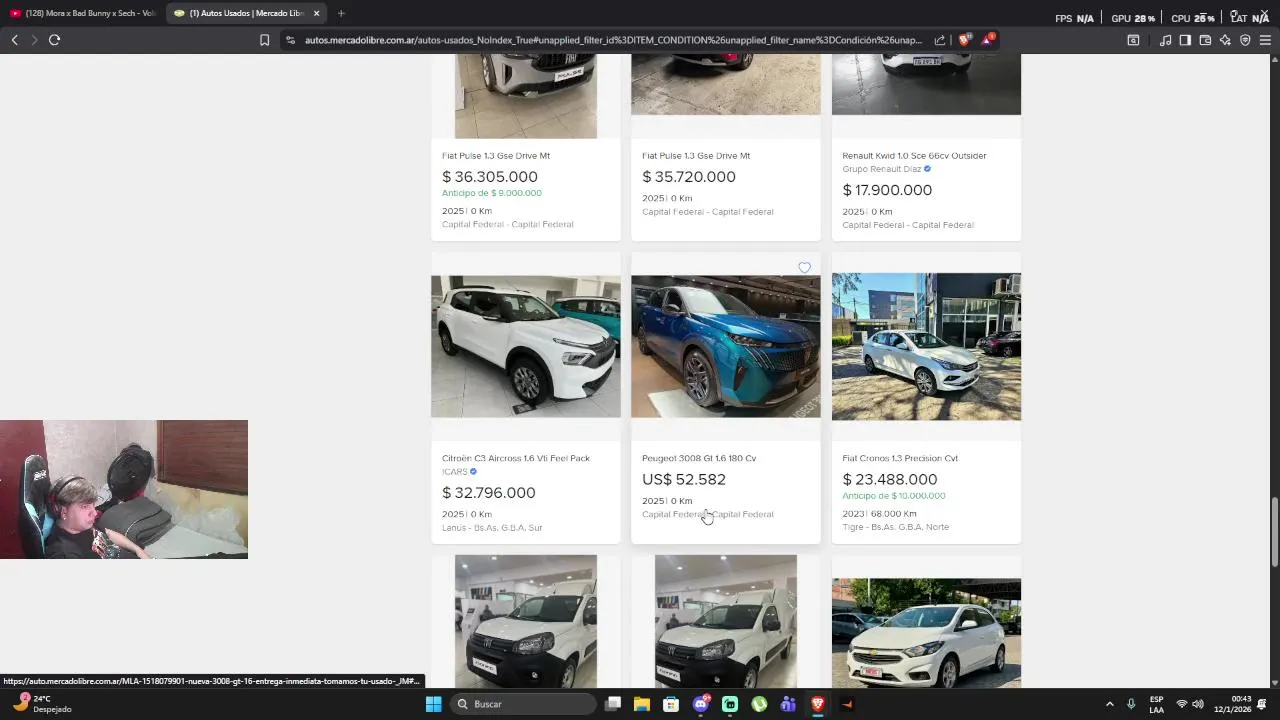
Task: Open the media playlist music-note icon
Action: tap(1166, 40)
